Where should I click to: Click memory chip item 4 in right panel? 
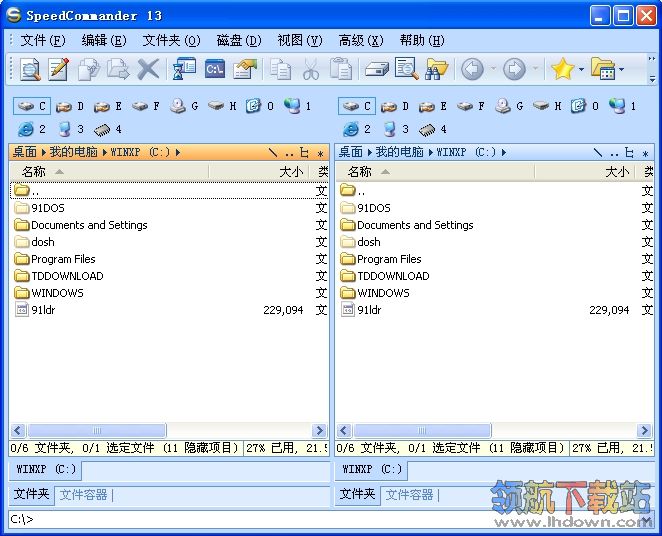pos(433,129)
